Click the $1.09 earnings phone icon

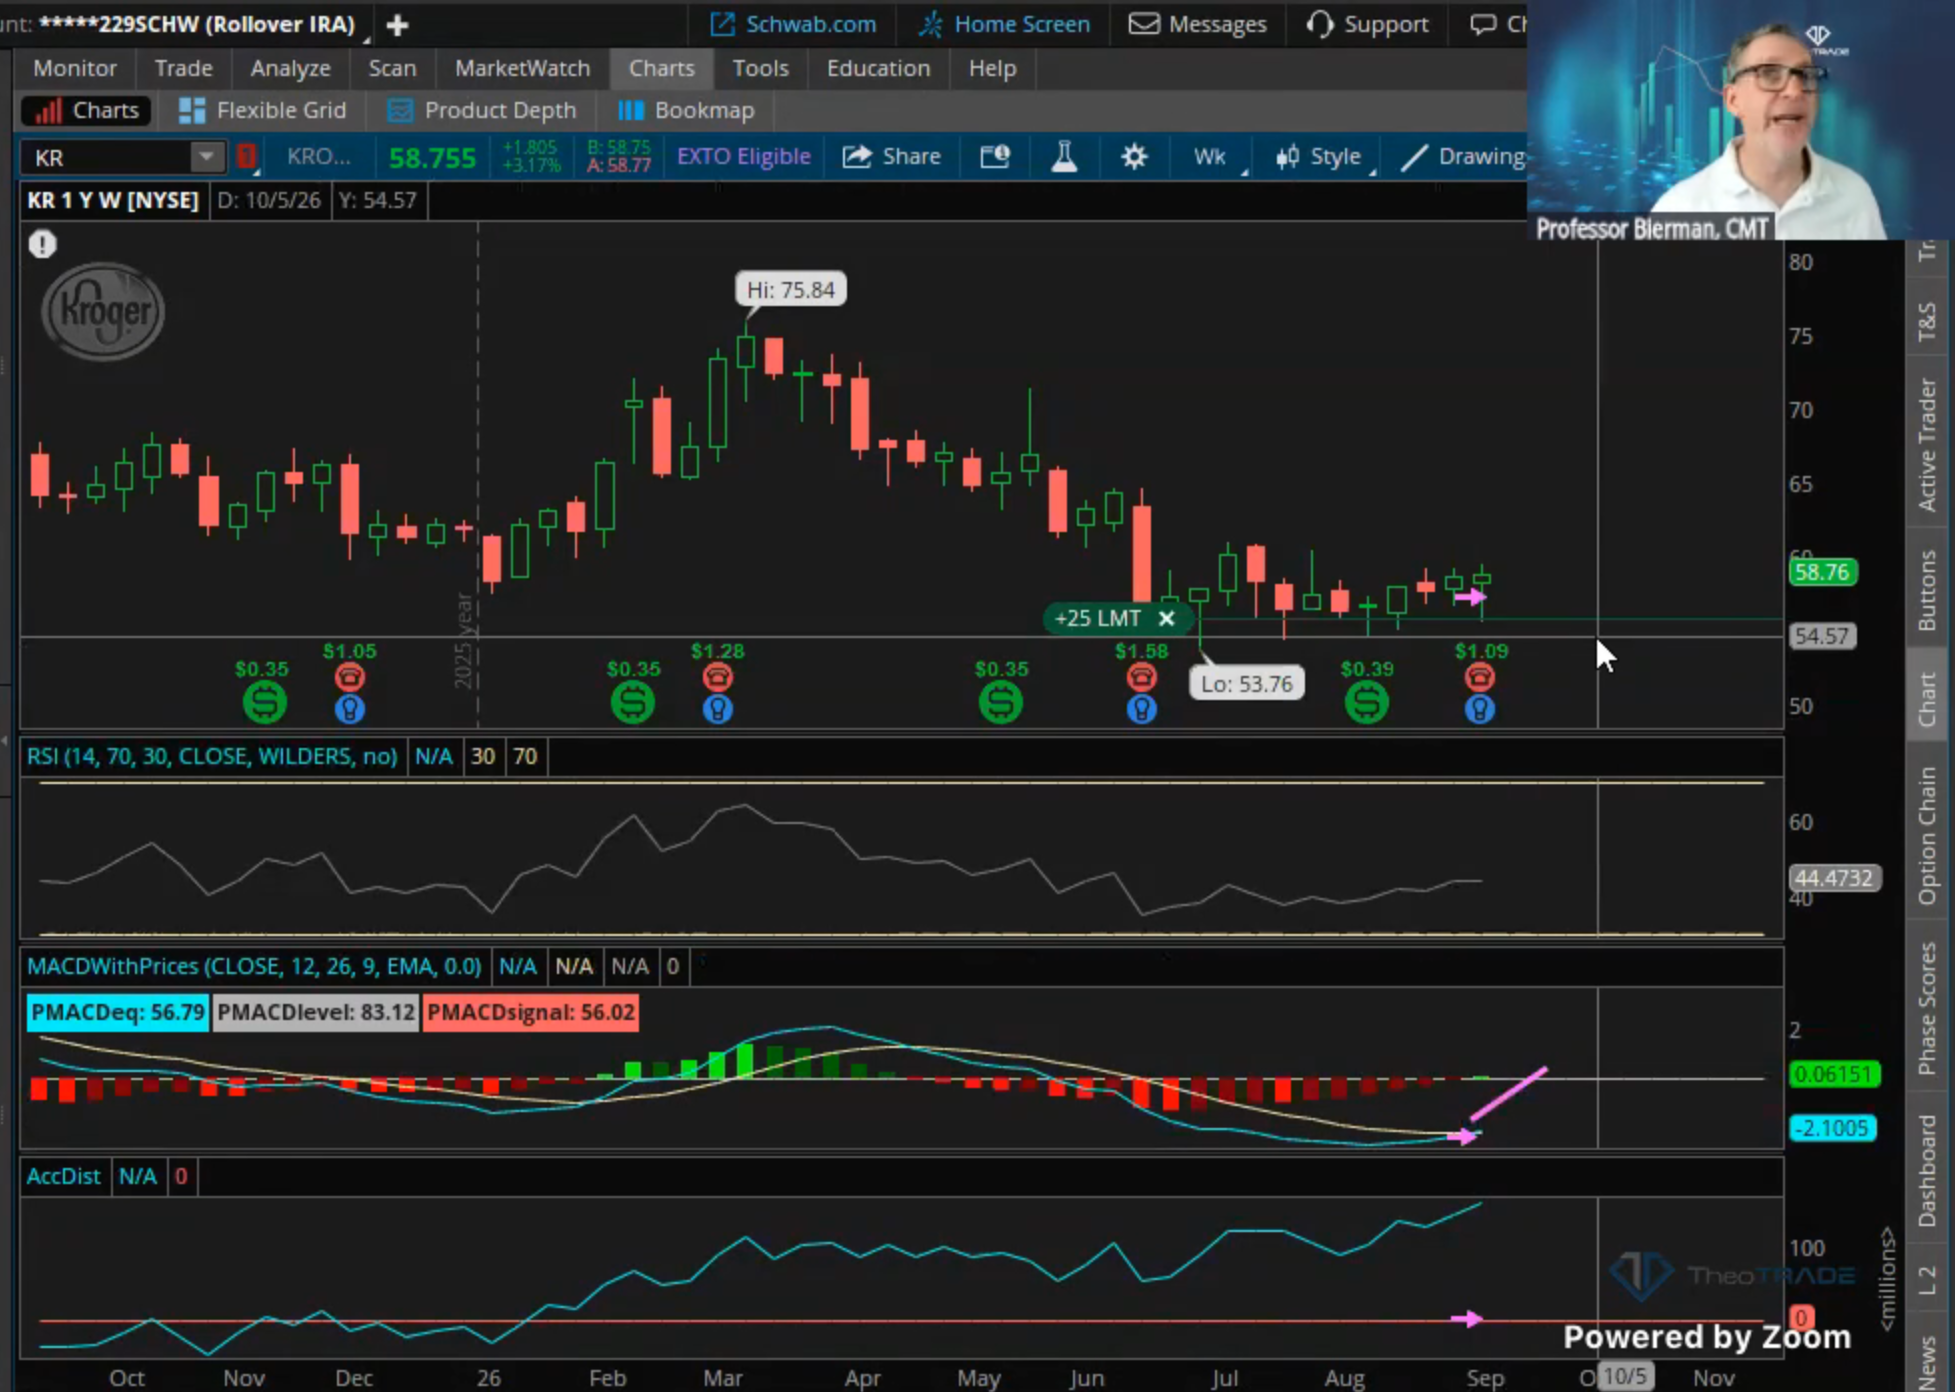click(x=1480, y=677)
